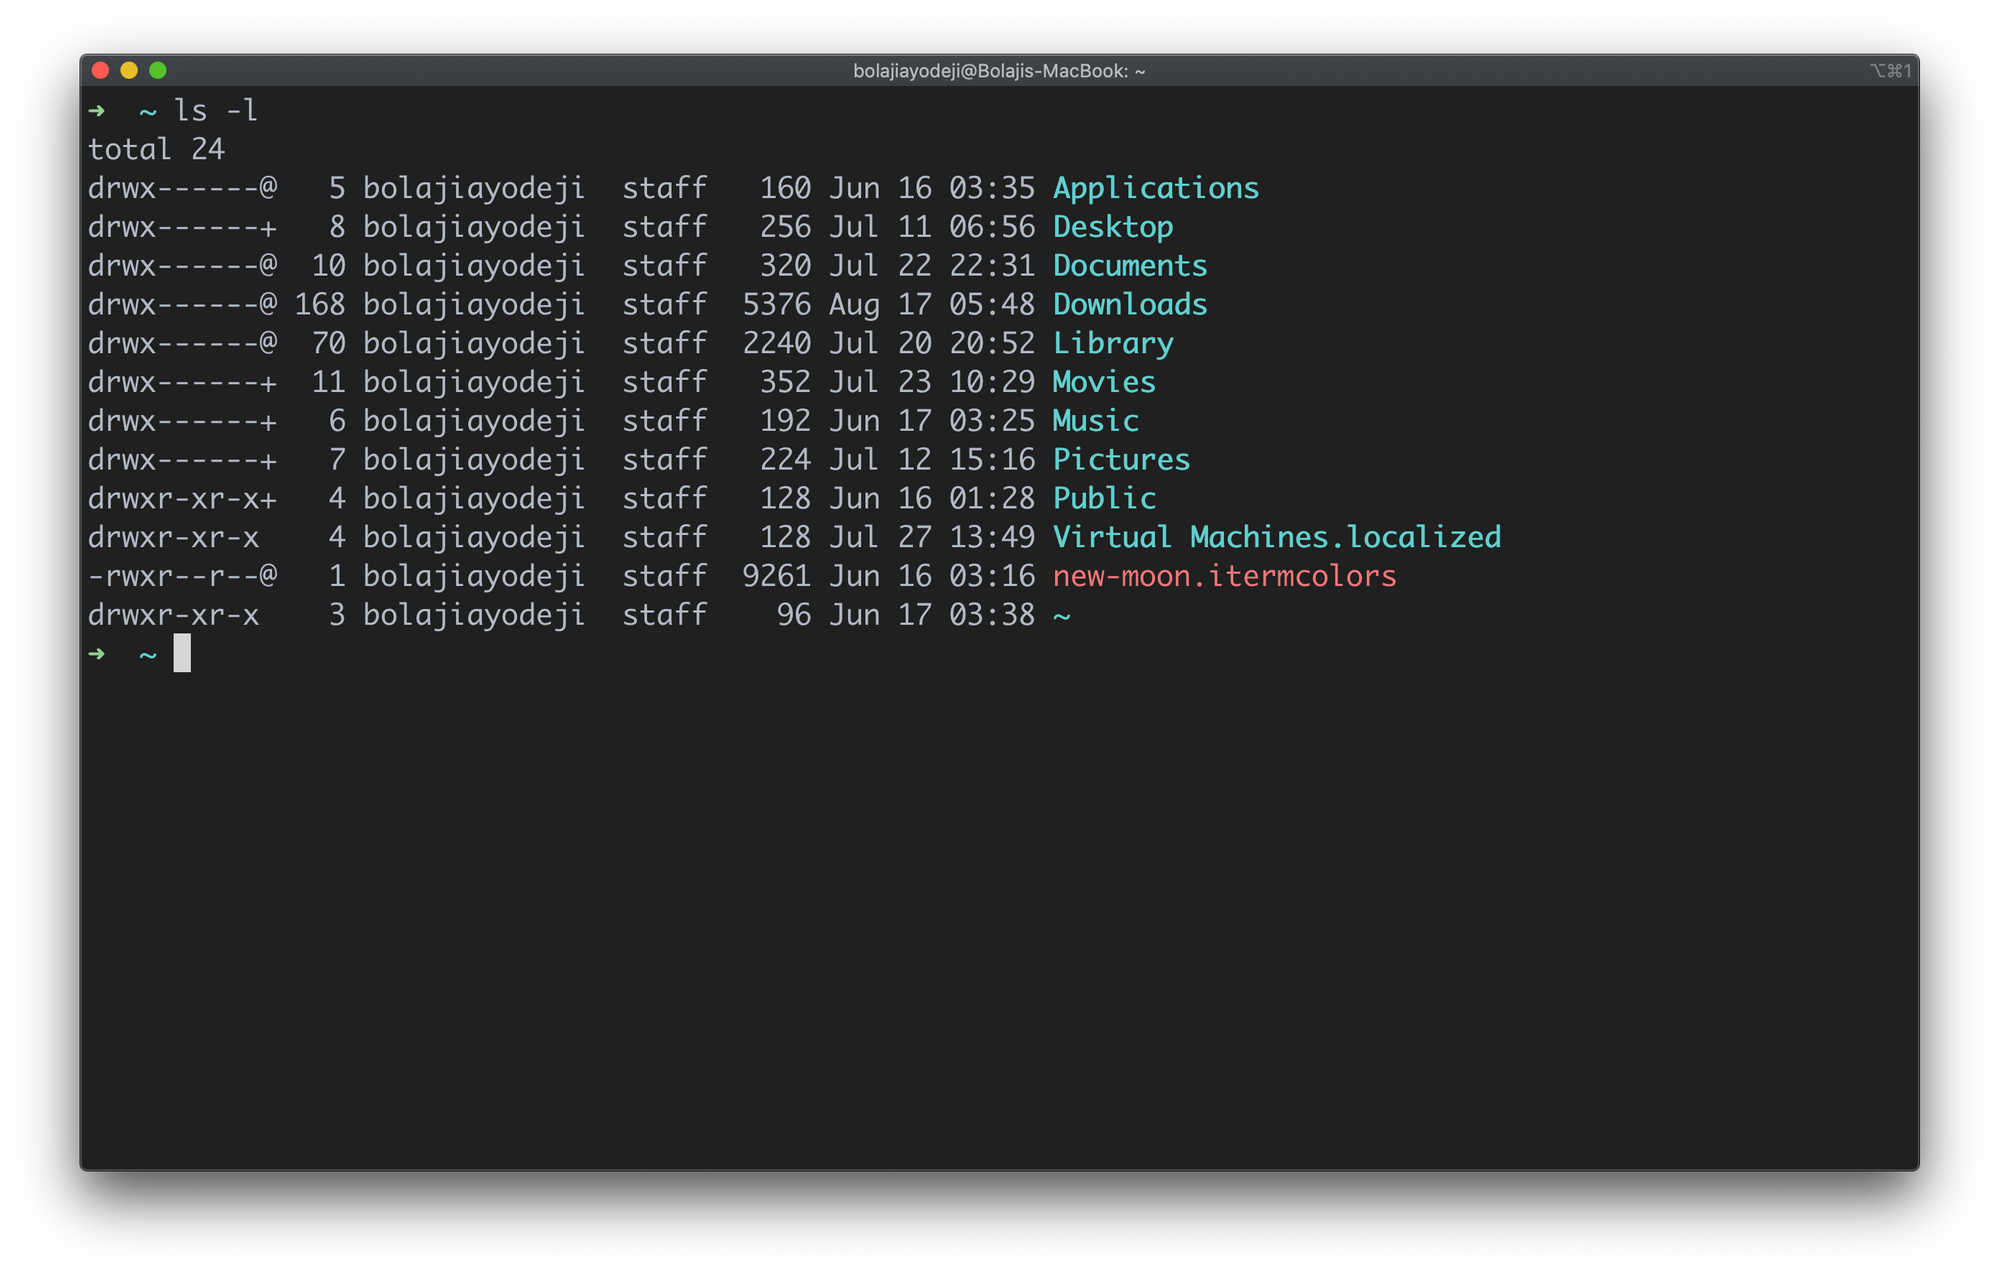Click the 9261 file size value
The width and height of the screenshot is (2000, 1277).
(x=777, y=575)
